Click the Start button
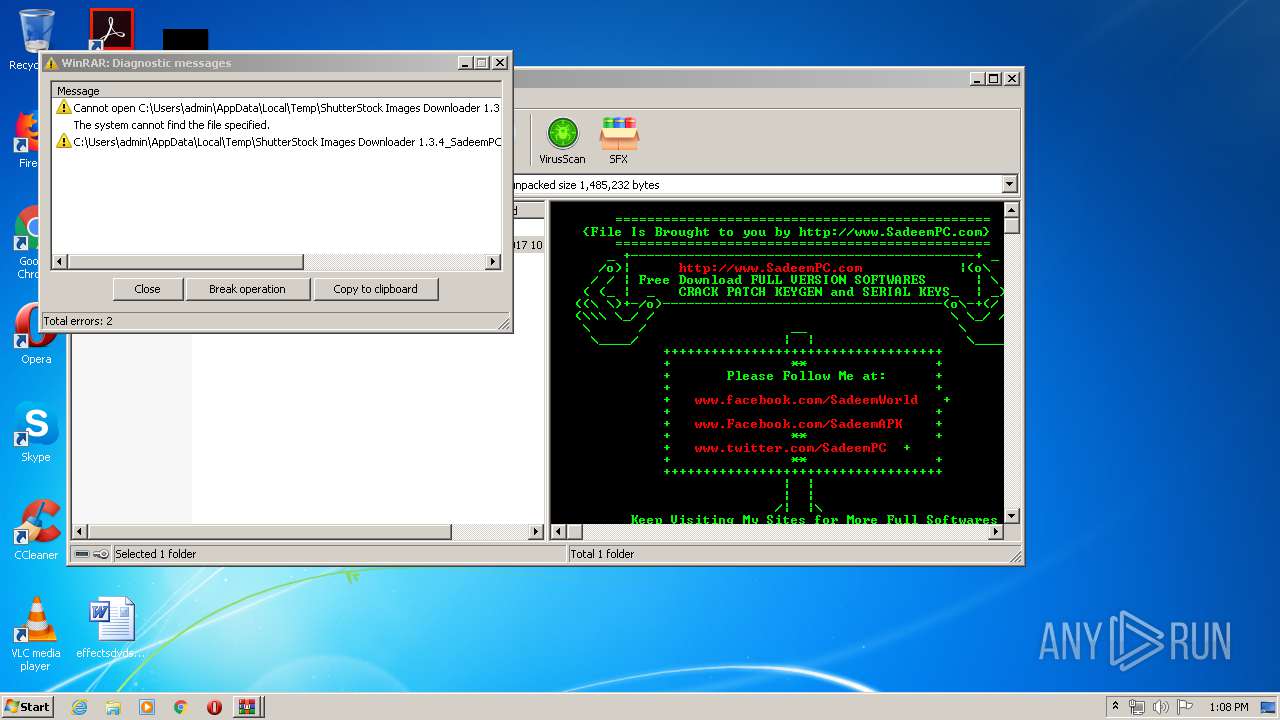 [27, 707]
